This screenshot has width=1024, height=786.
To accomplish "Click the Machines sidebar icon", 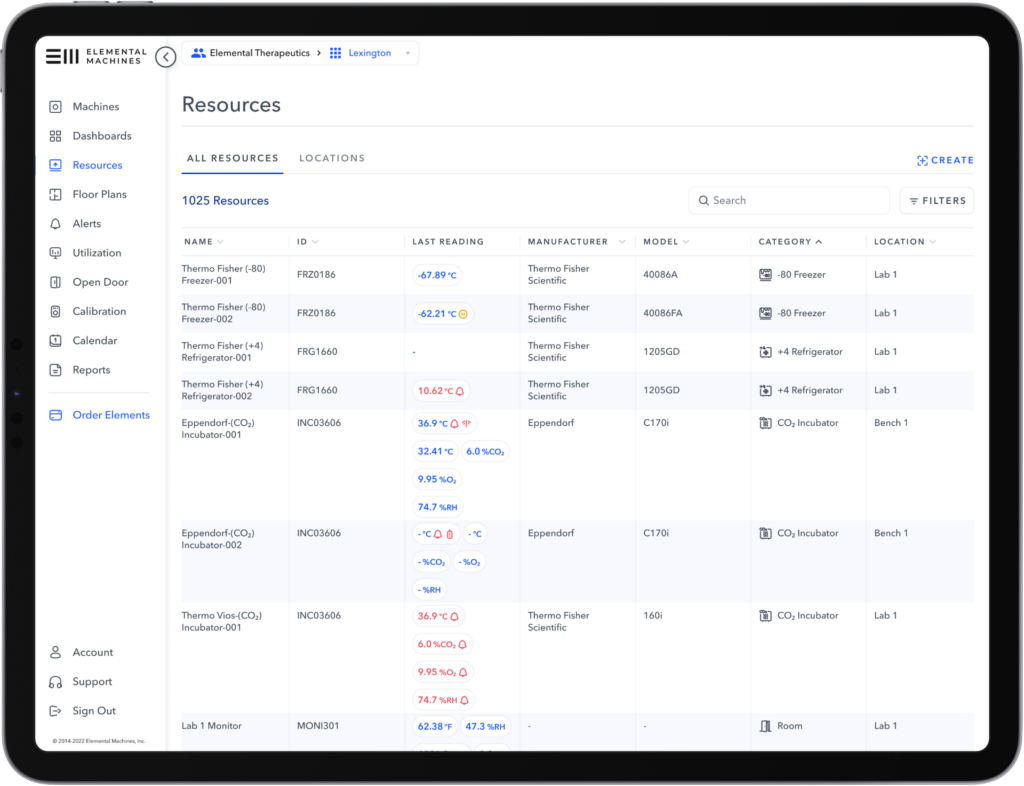I will [x=56, y=106].
